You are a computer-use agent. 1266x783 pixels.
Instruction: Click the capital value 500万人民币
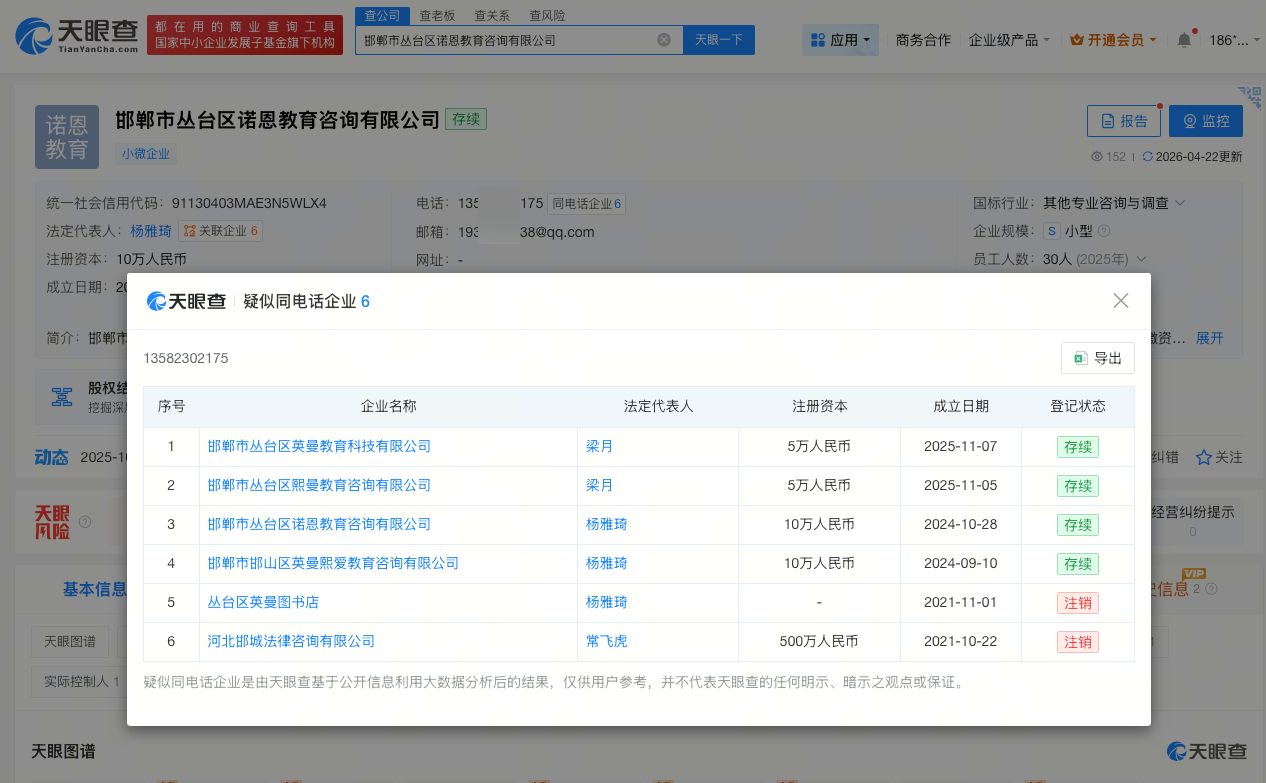819,641
